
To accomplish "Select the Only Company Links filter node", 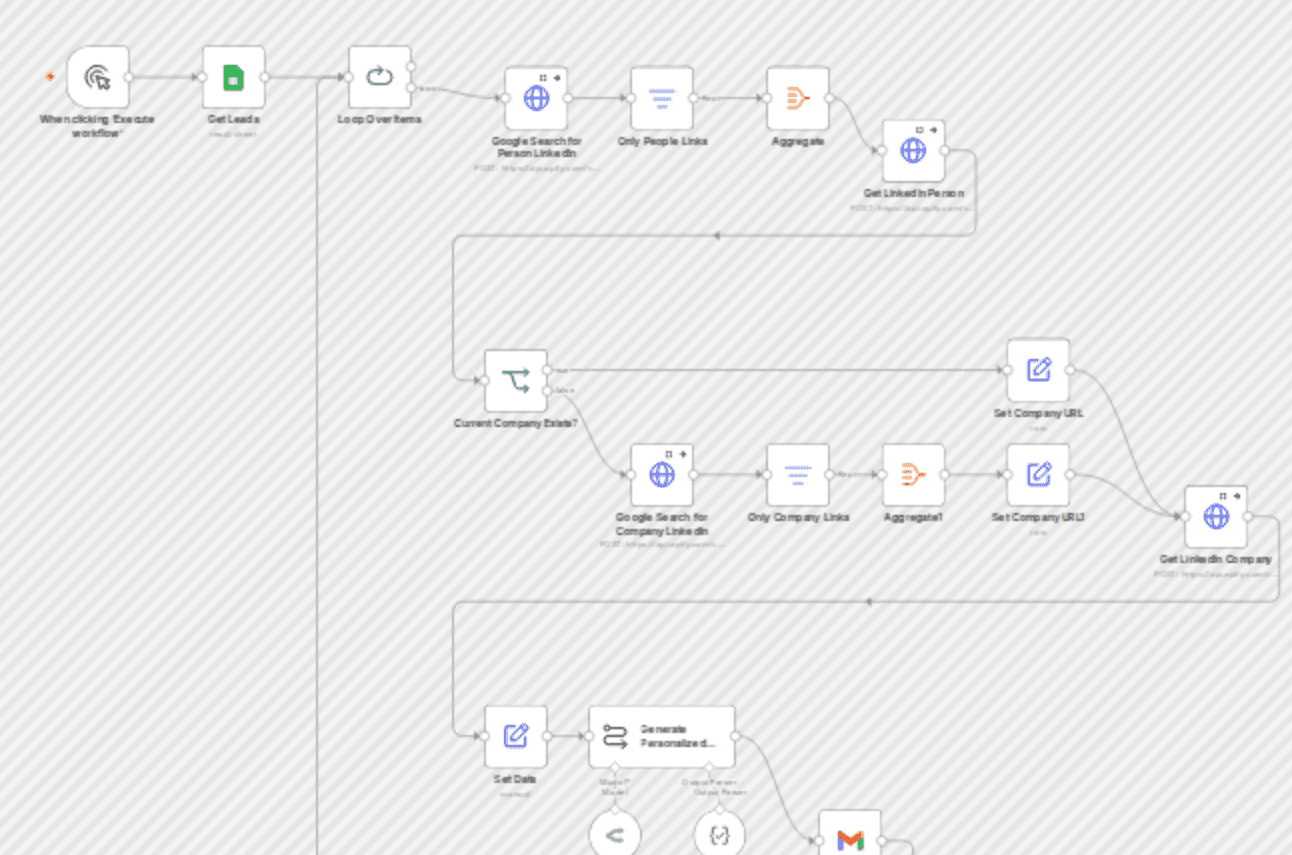I will [798, 475].
